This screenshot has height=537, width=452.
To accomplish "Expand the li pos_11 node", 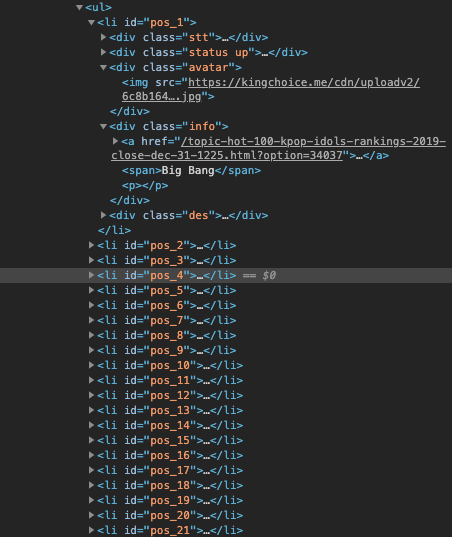I will pyautogui.click(x=91, y=380).
